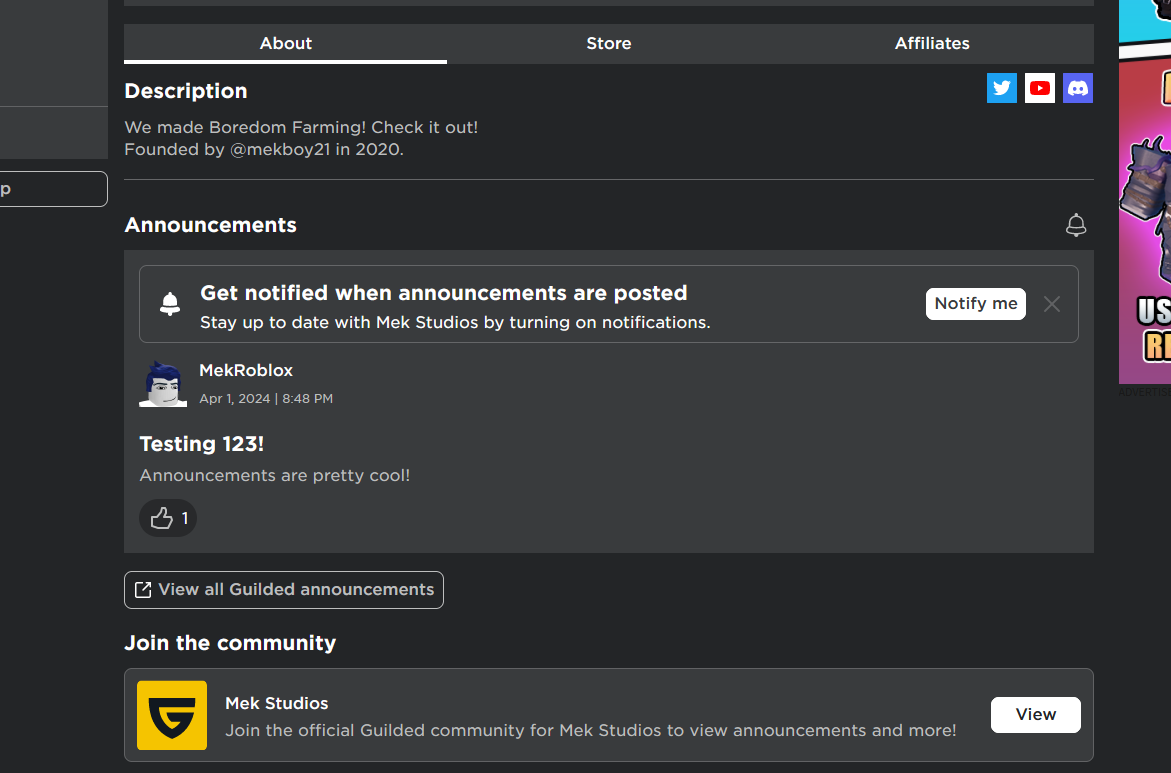Click the announcement timestamp Apr 1, 2024
1171x773 pixels.
[266, 398]
